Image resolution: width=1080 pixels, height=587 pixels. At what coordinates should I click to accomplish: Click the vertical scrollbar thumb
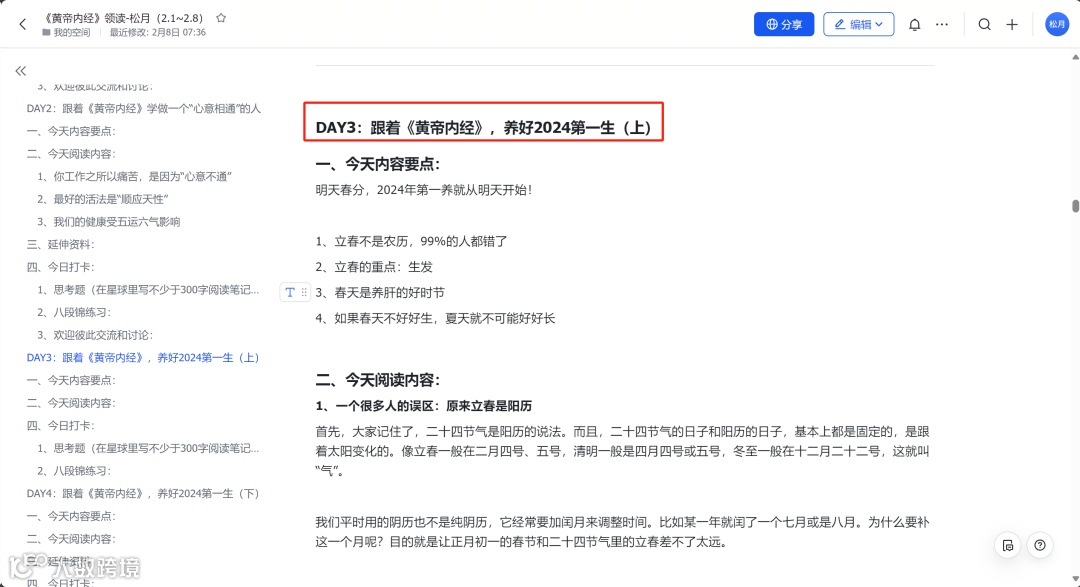[x=1074, y=206]
